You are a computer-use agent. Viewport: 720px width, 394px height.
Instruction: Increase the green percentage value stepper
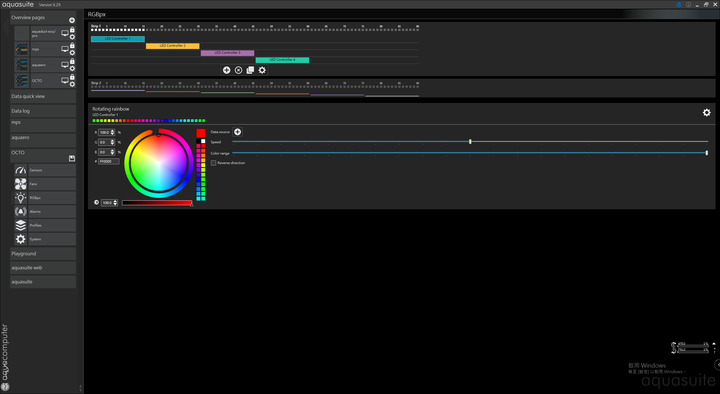click(x=112, y=141)
